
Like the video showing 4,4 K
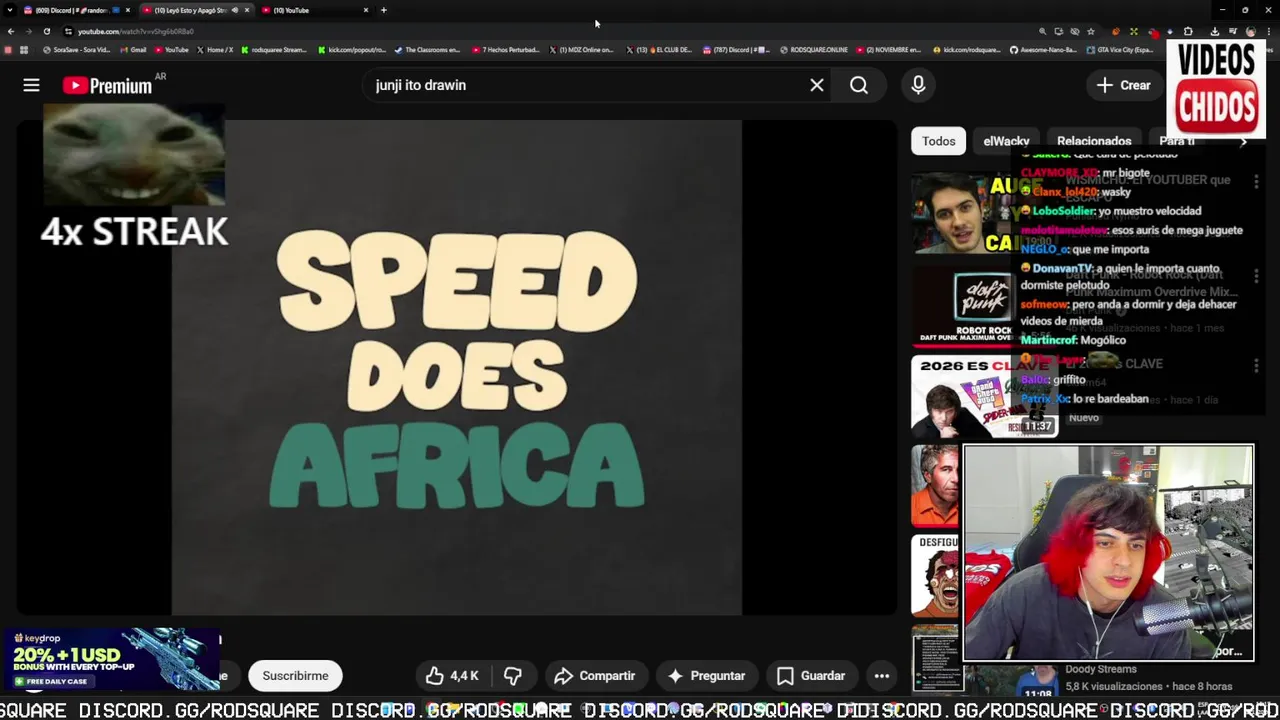coord(453,676)
